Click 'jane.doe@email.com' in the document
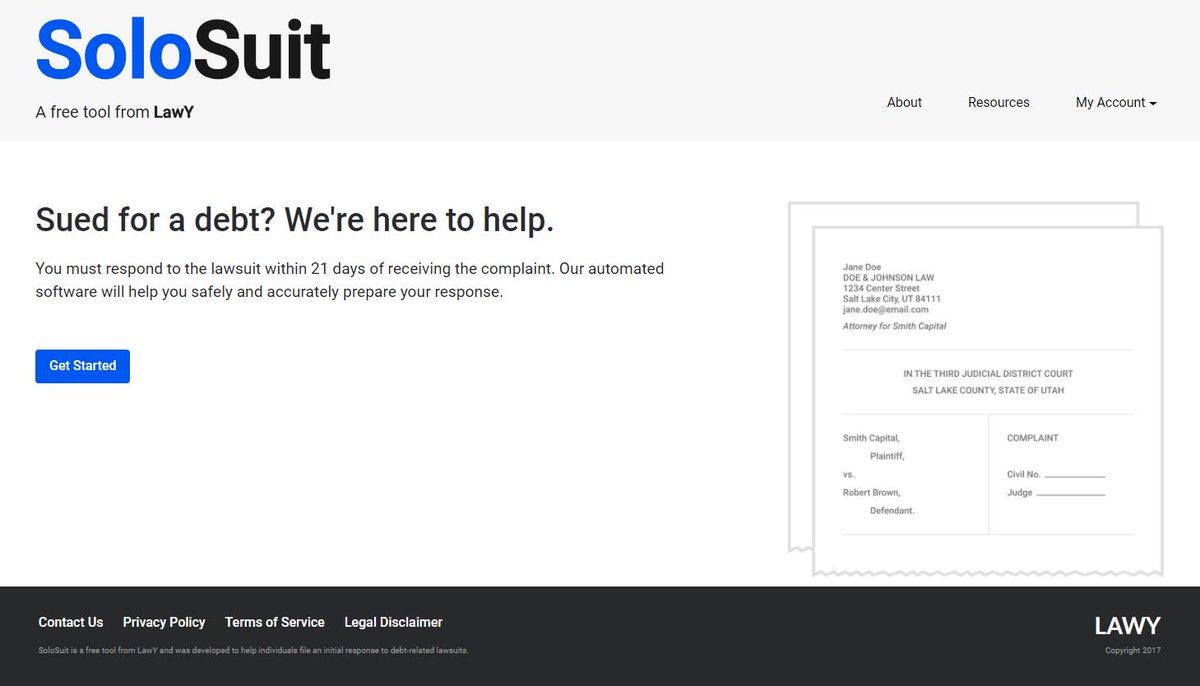1200x686 pixels. coord(886,310)
